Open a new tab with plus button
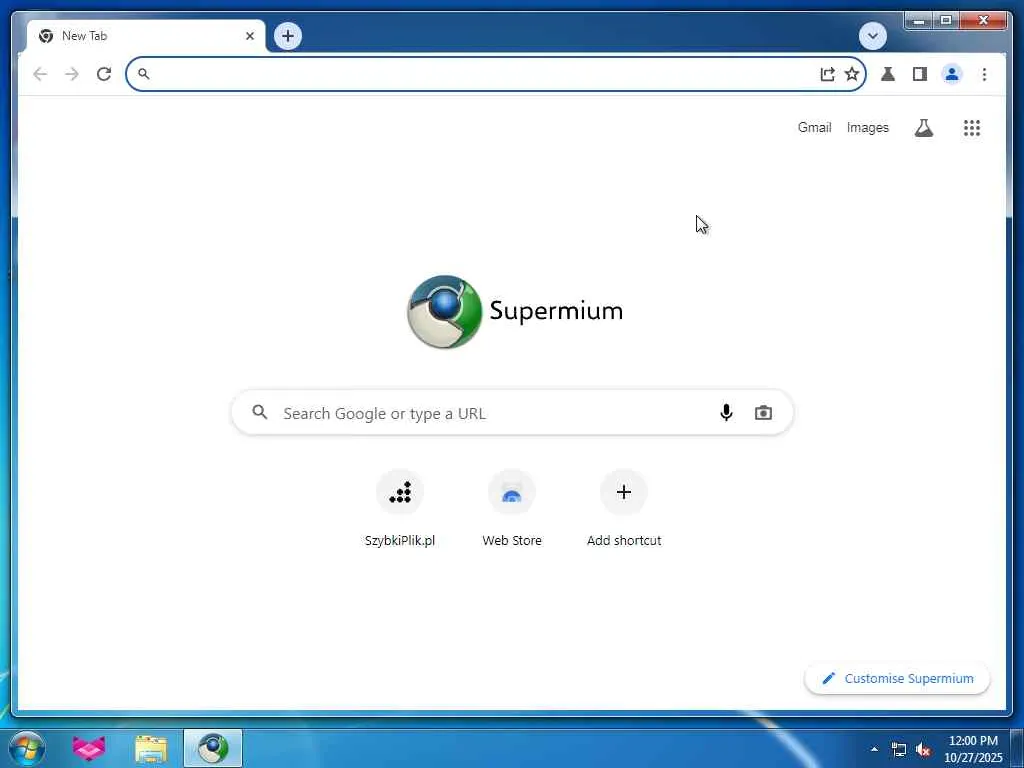 click(288, 36)
